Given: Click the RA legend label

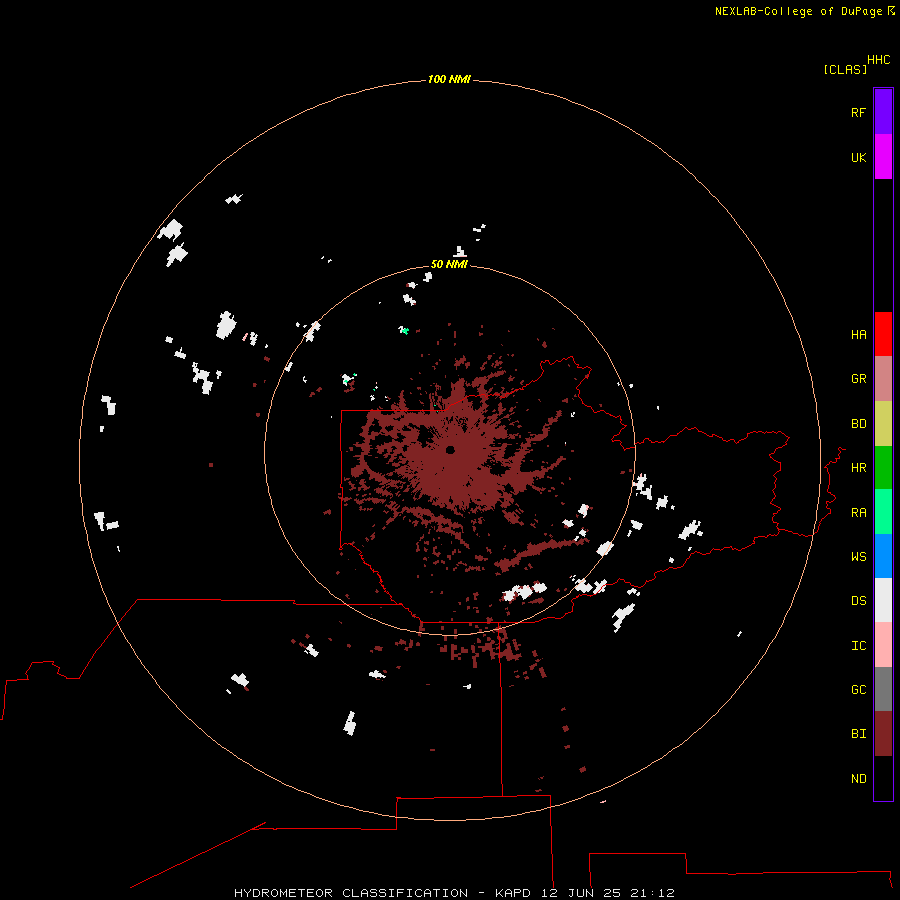Looking at the screenshot, I should pyautogui.click(x=858, y=513).
